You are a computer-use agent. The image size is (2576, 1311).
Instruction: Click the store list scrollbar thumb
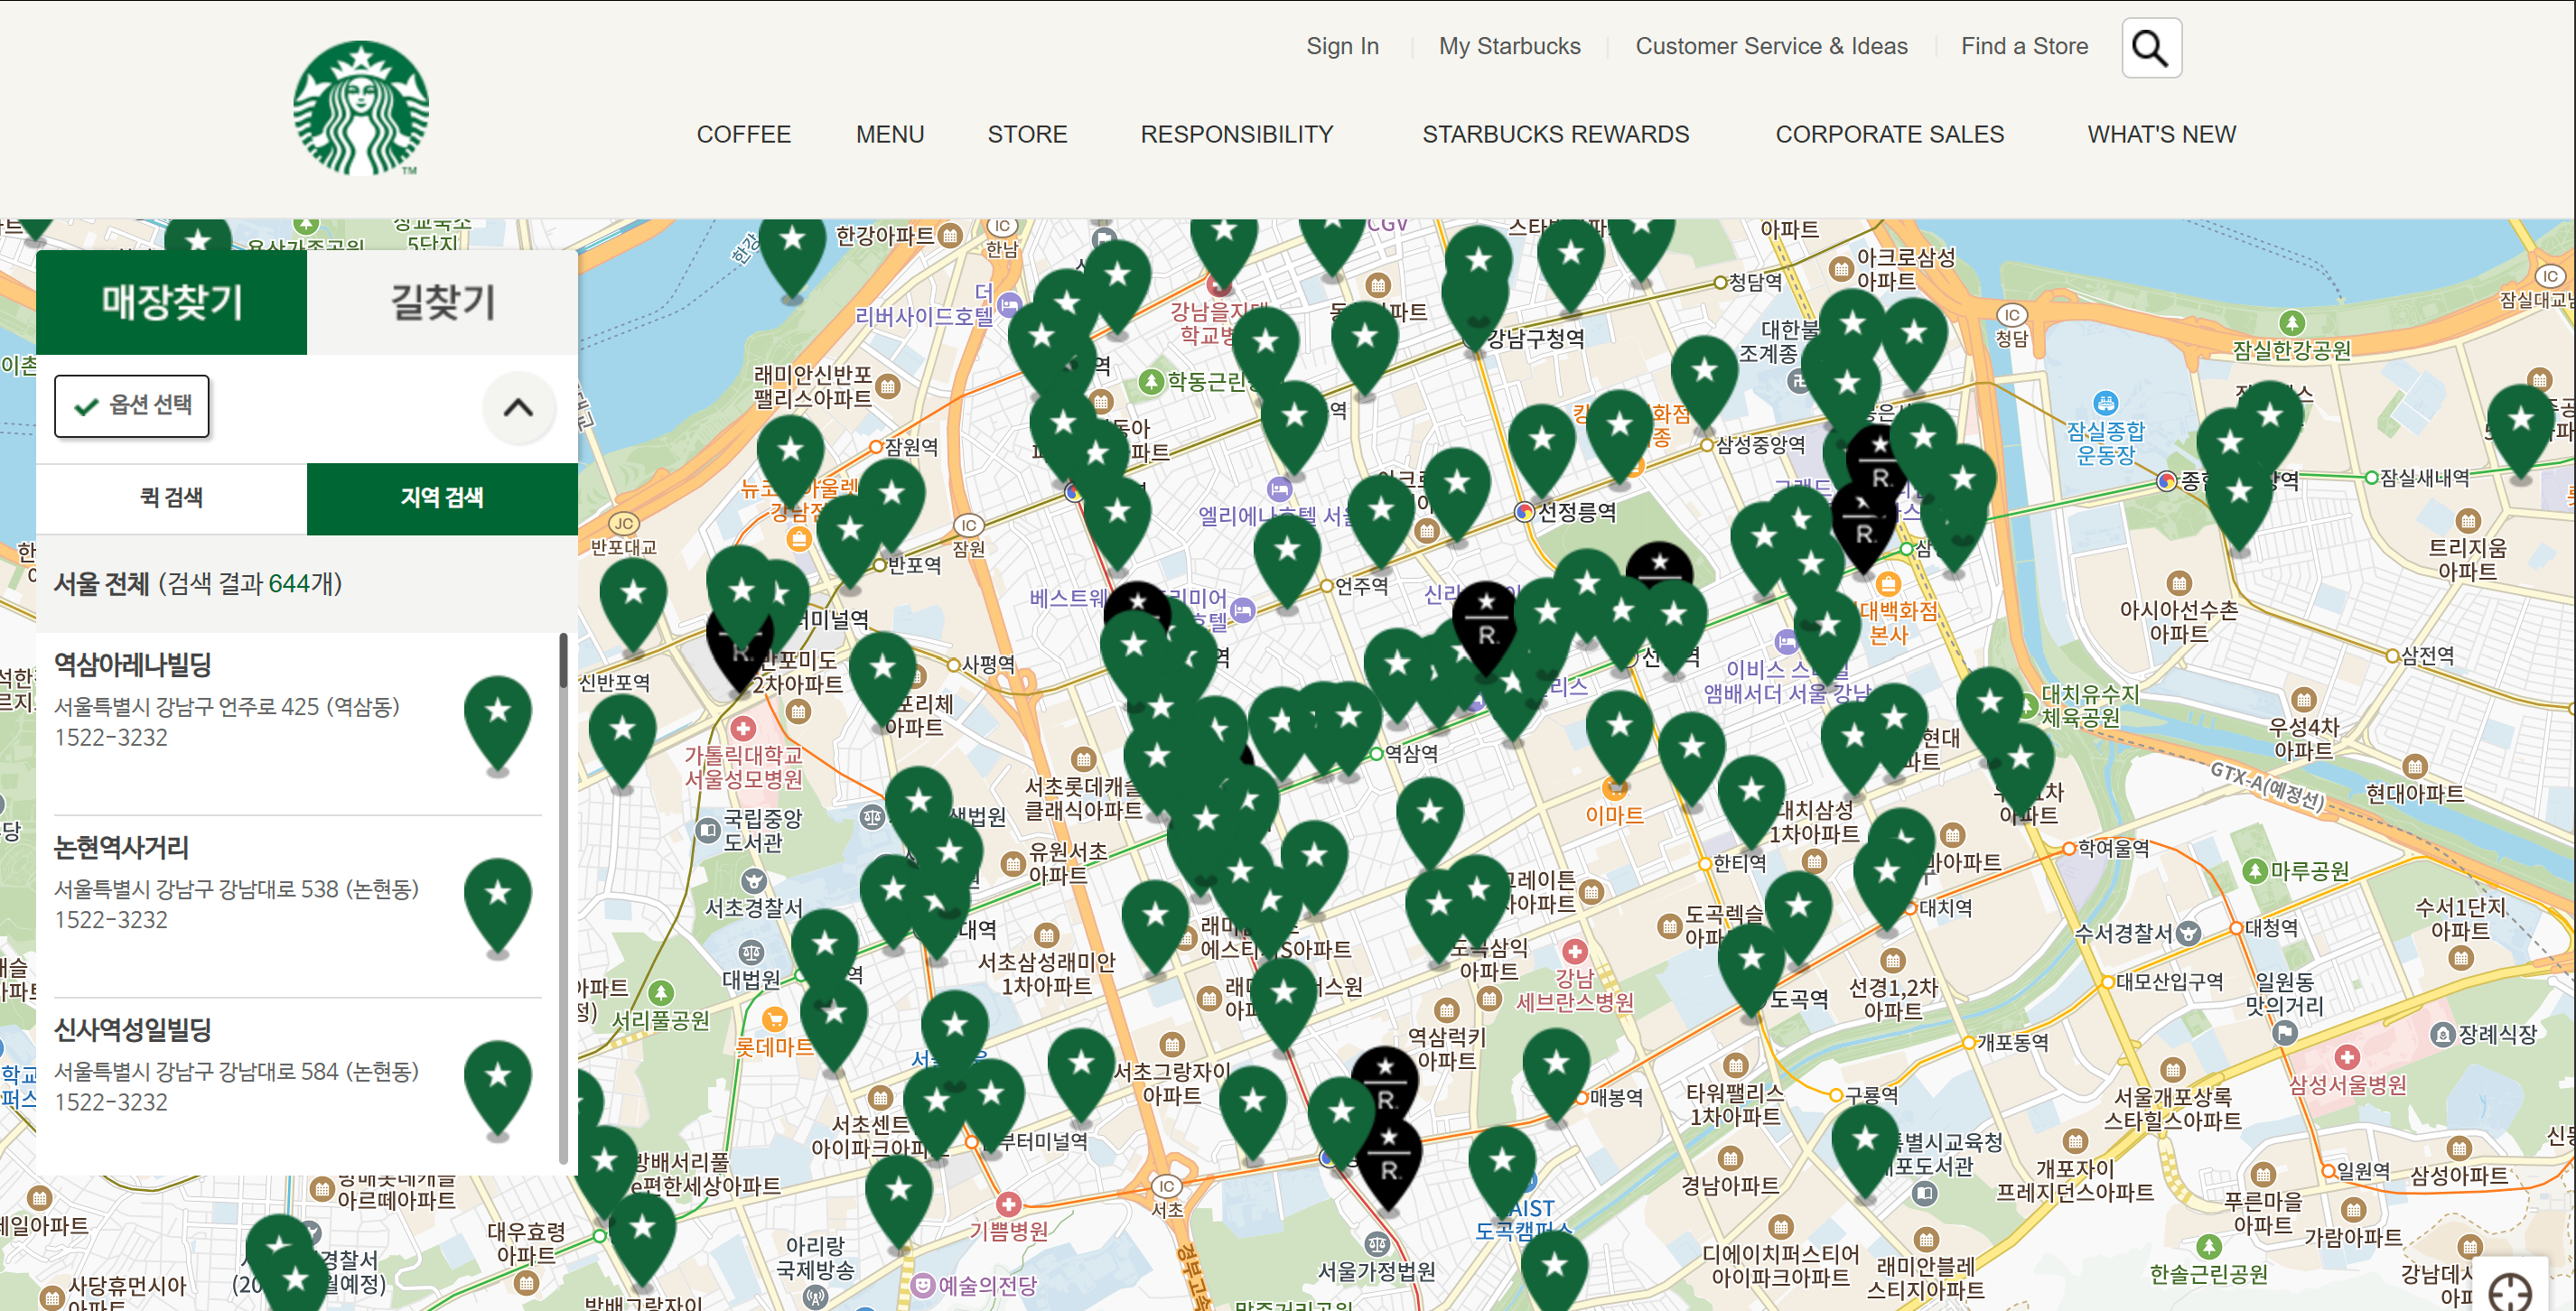click(564, 660)
